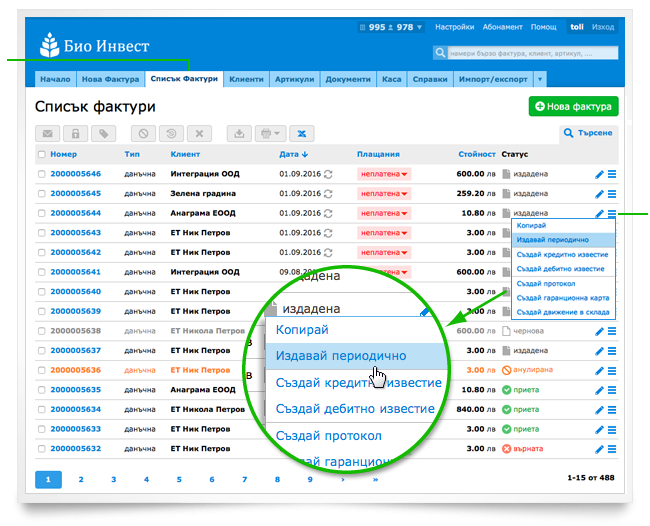Expand неплатена payment dropdown for Зелена градина
Screen dimensions: 650x526
384,194
